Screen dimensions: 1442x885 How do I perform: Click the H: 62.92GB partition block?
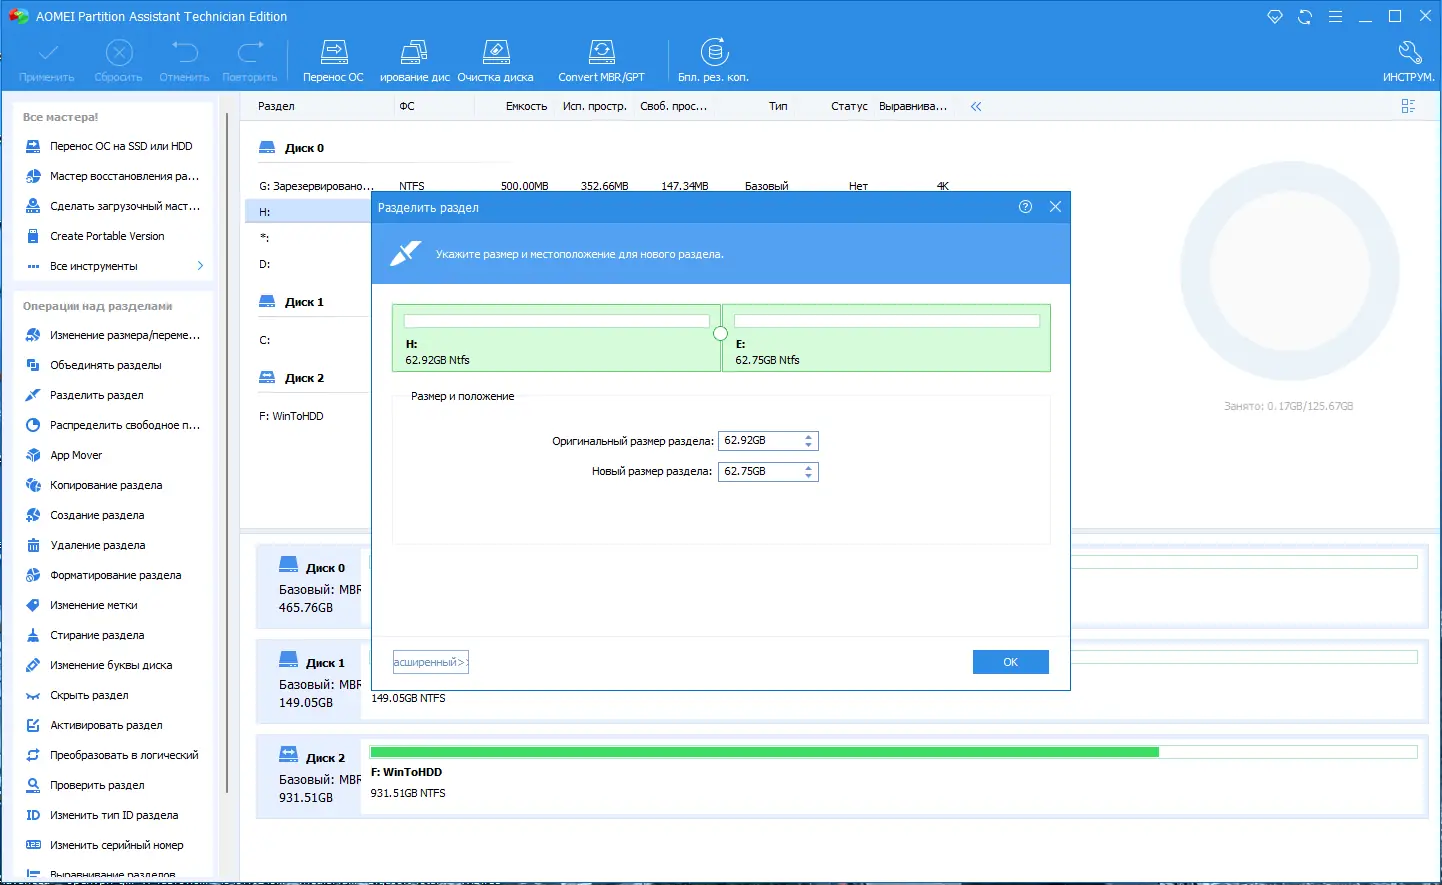click(x=556, y=338)
